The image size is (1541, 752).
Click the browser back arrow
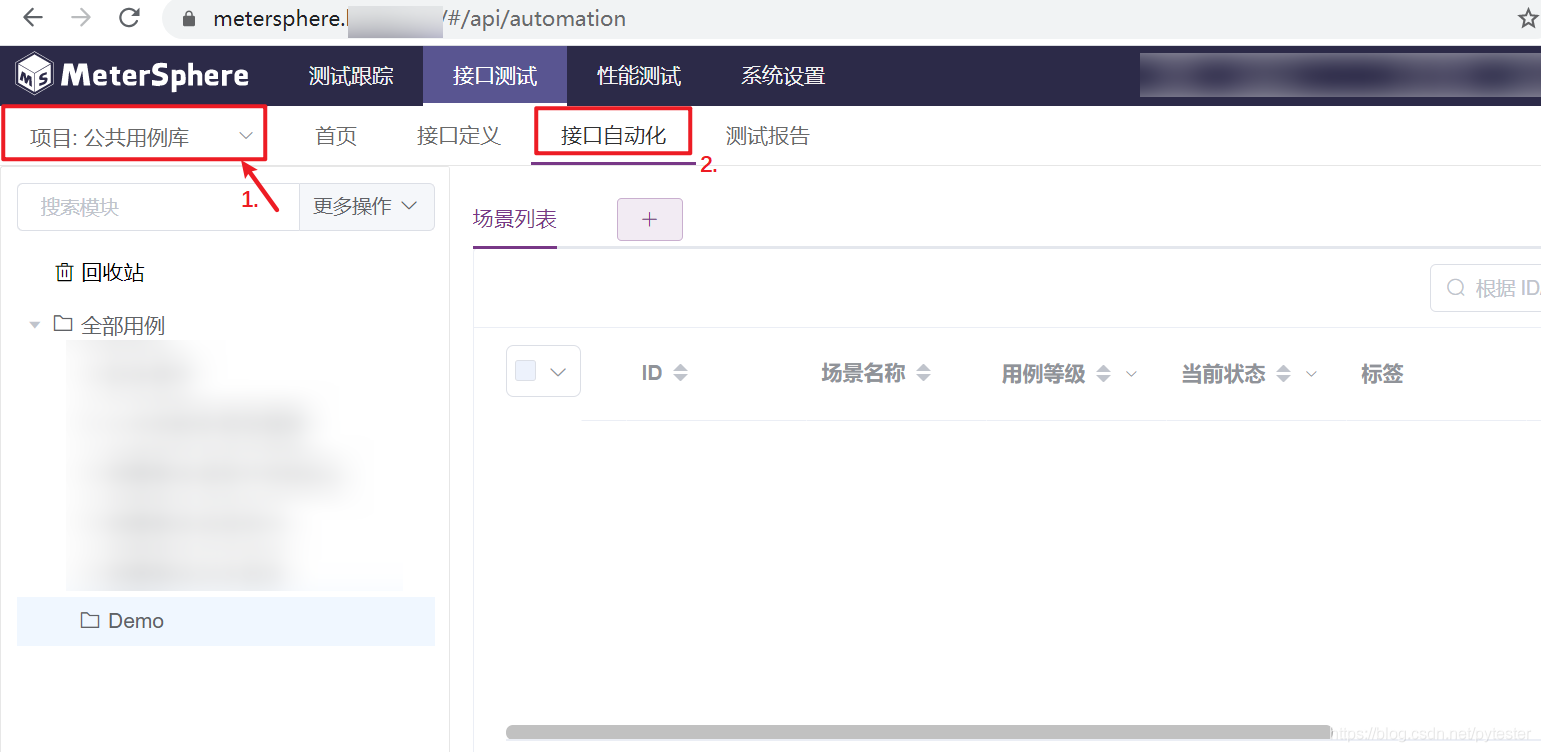pyautogui.click(x=33, y=18)
